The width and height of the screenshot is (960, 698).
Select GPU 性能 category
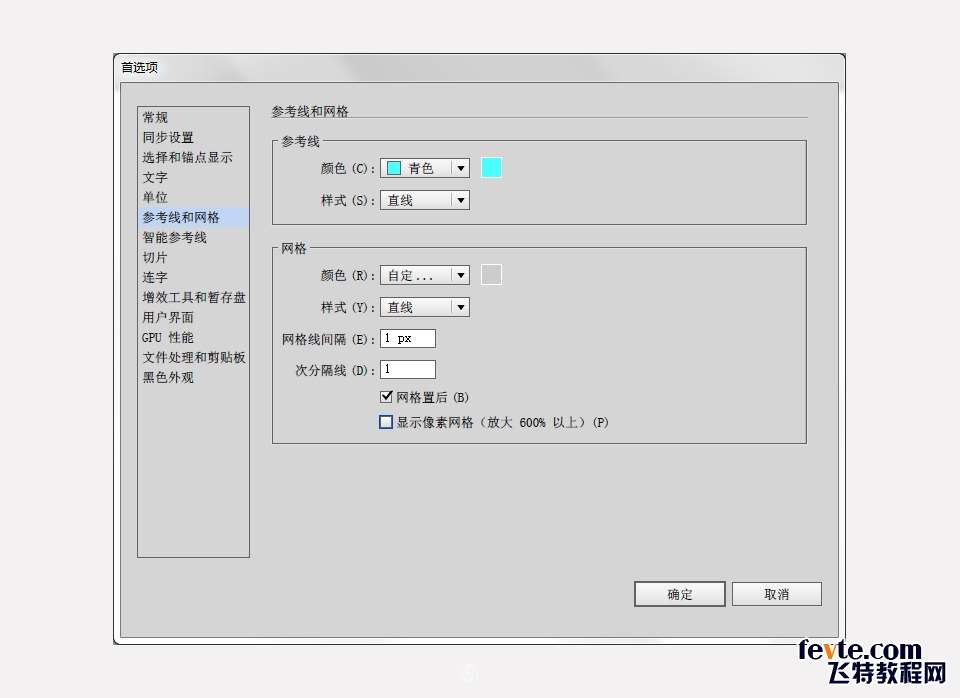click(x=193, y=337)
